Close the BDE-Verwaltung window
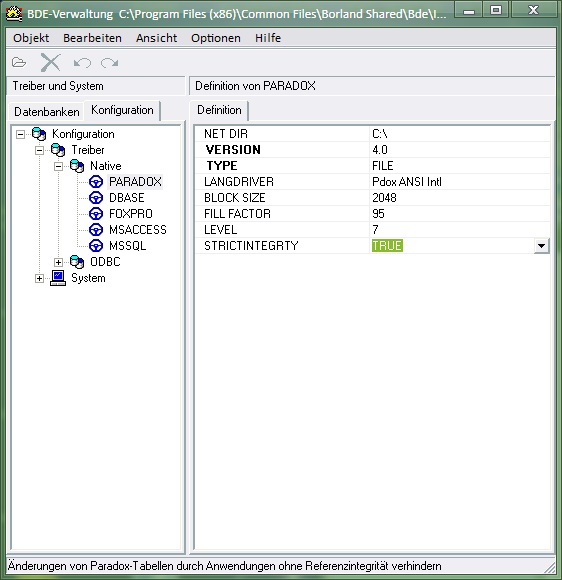The image size is (562, 580). (534, 10)
